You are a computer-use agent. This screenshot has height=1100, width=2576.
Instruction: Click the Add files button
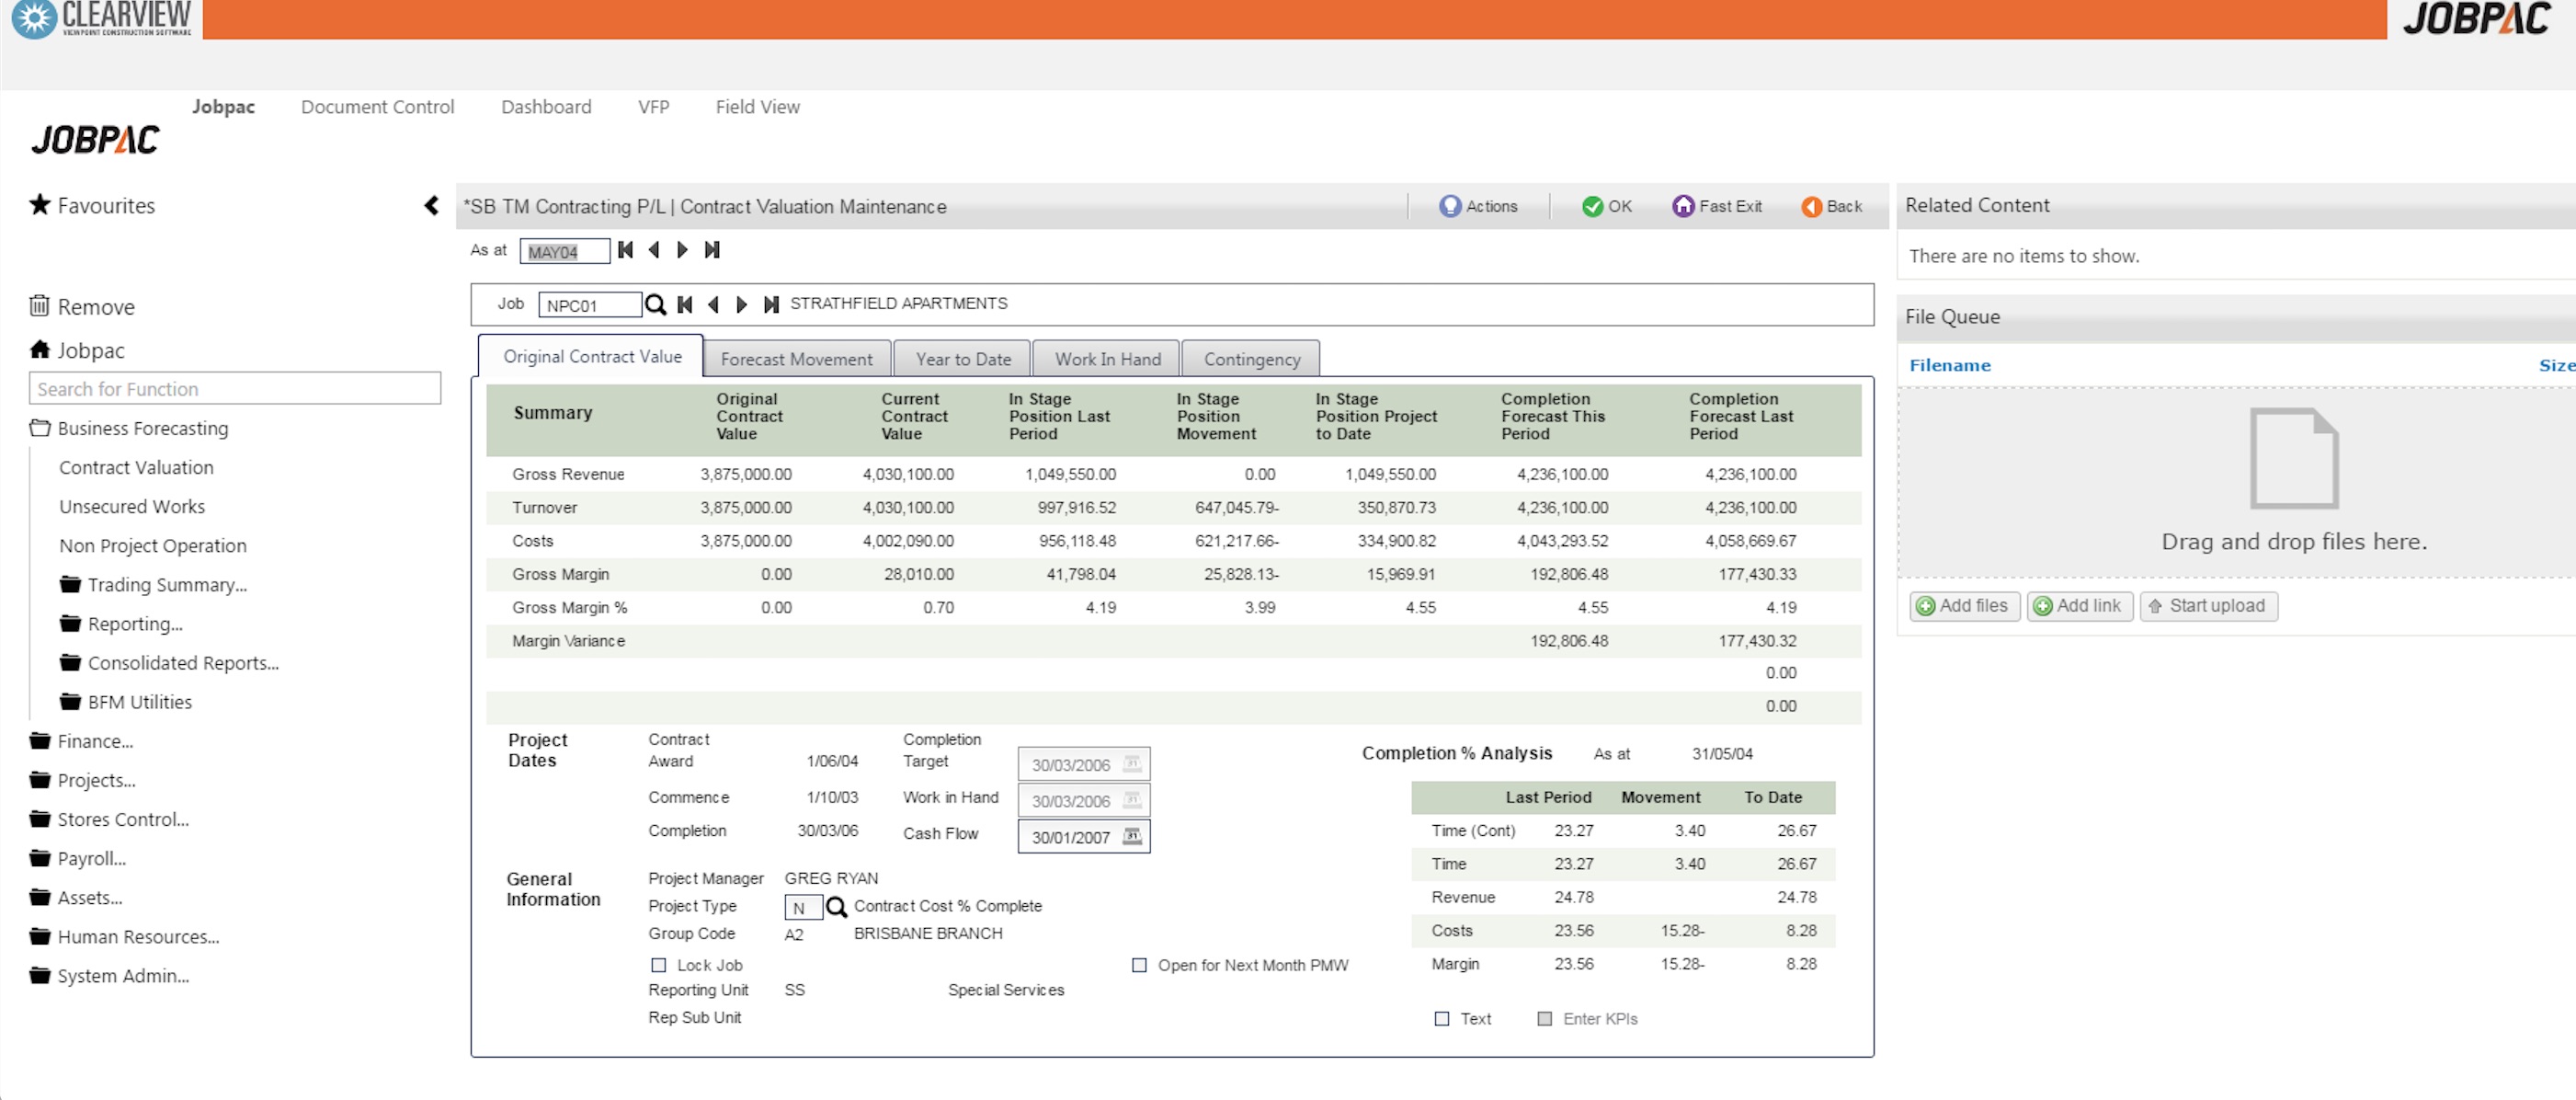[1964, 606]
